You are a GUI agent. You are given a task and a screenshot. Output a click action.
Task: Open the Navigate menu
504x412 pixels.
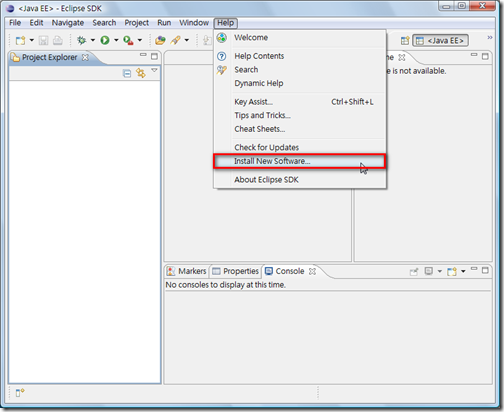[68, 23]
